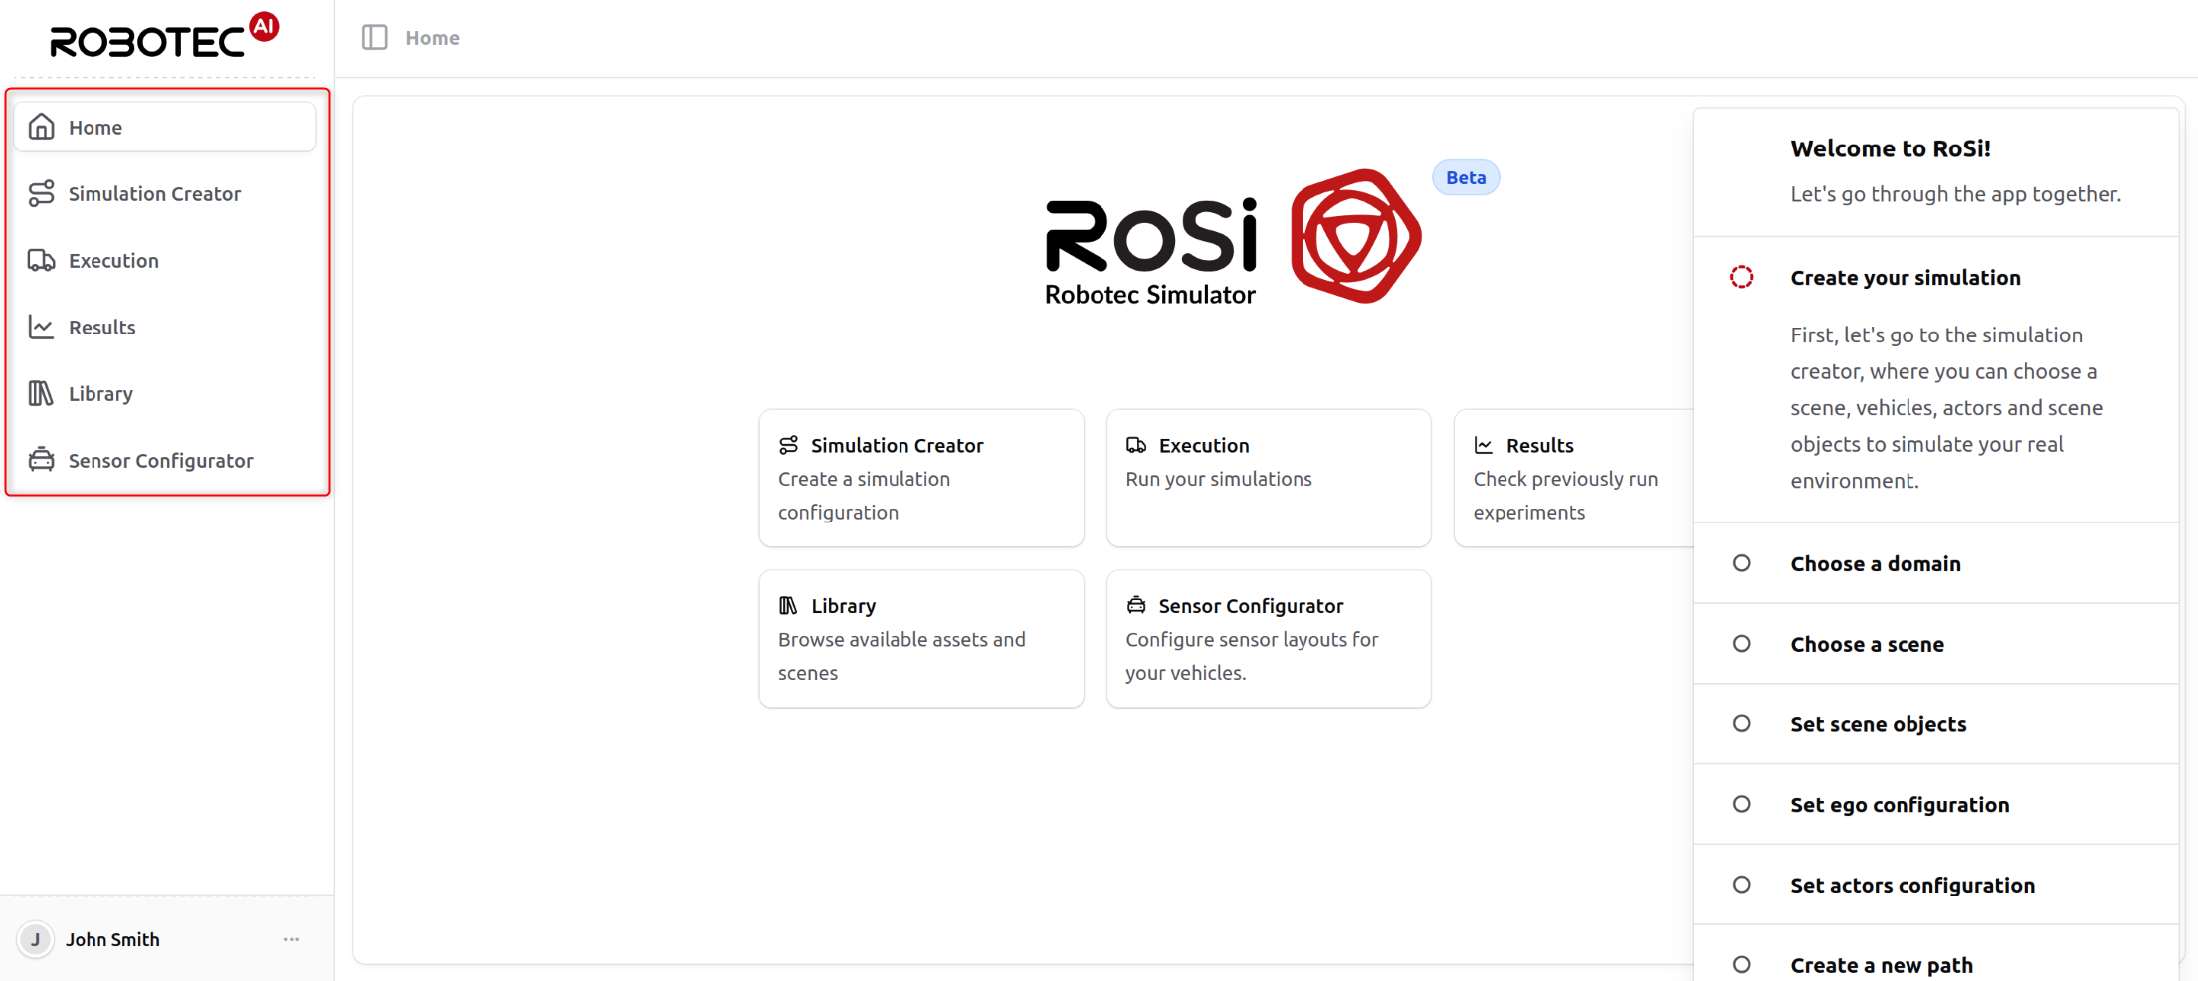Click the Execution truck icon in sidebar
The image size is (2198, 981).
click(x=41, y=260)
